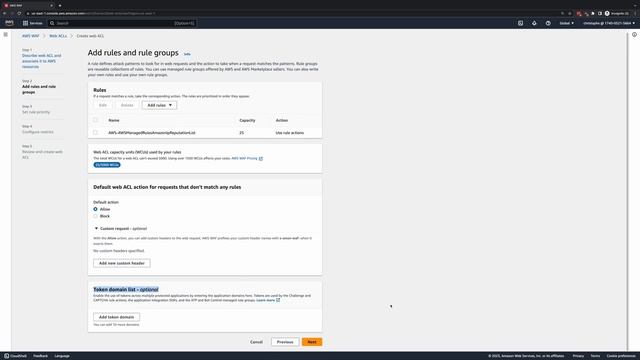Sort rules by the Name column header
640x360 pixels.
tap(114, 120)
